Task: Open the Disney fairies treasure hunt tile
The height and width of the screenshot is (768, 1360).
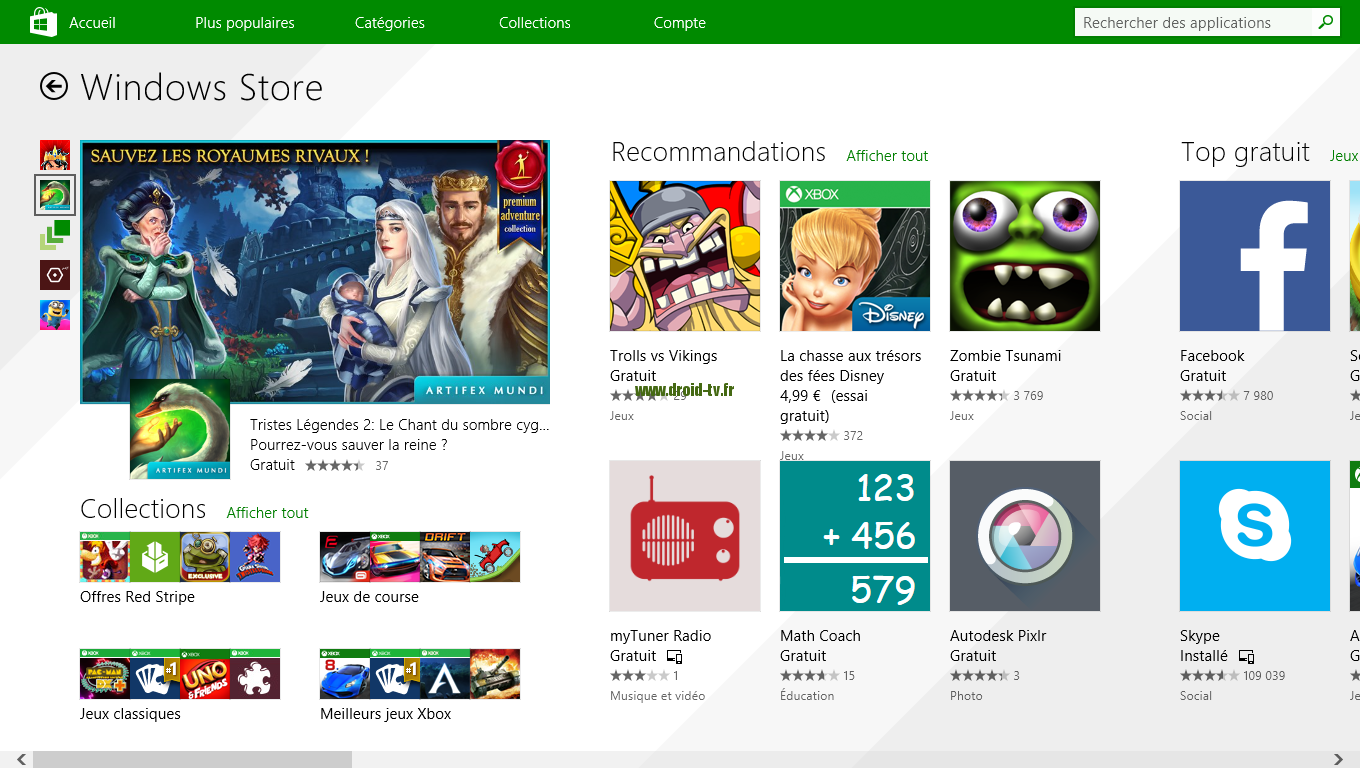Action: pos(855,256)
